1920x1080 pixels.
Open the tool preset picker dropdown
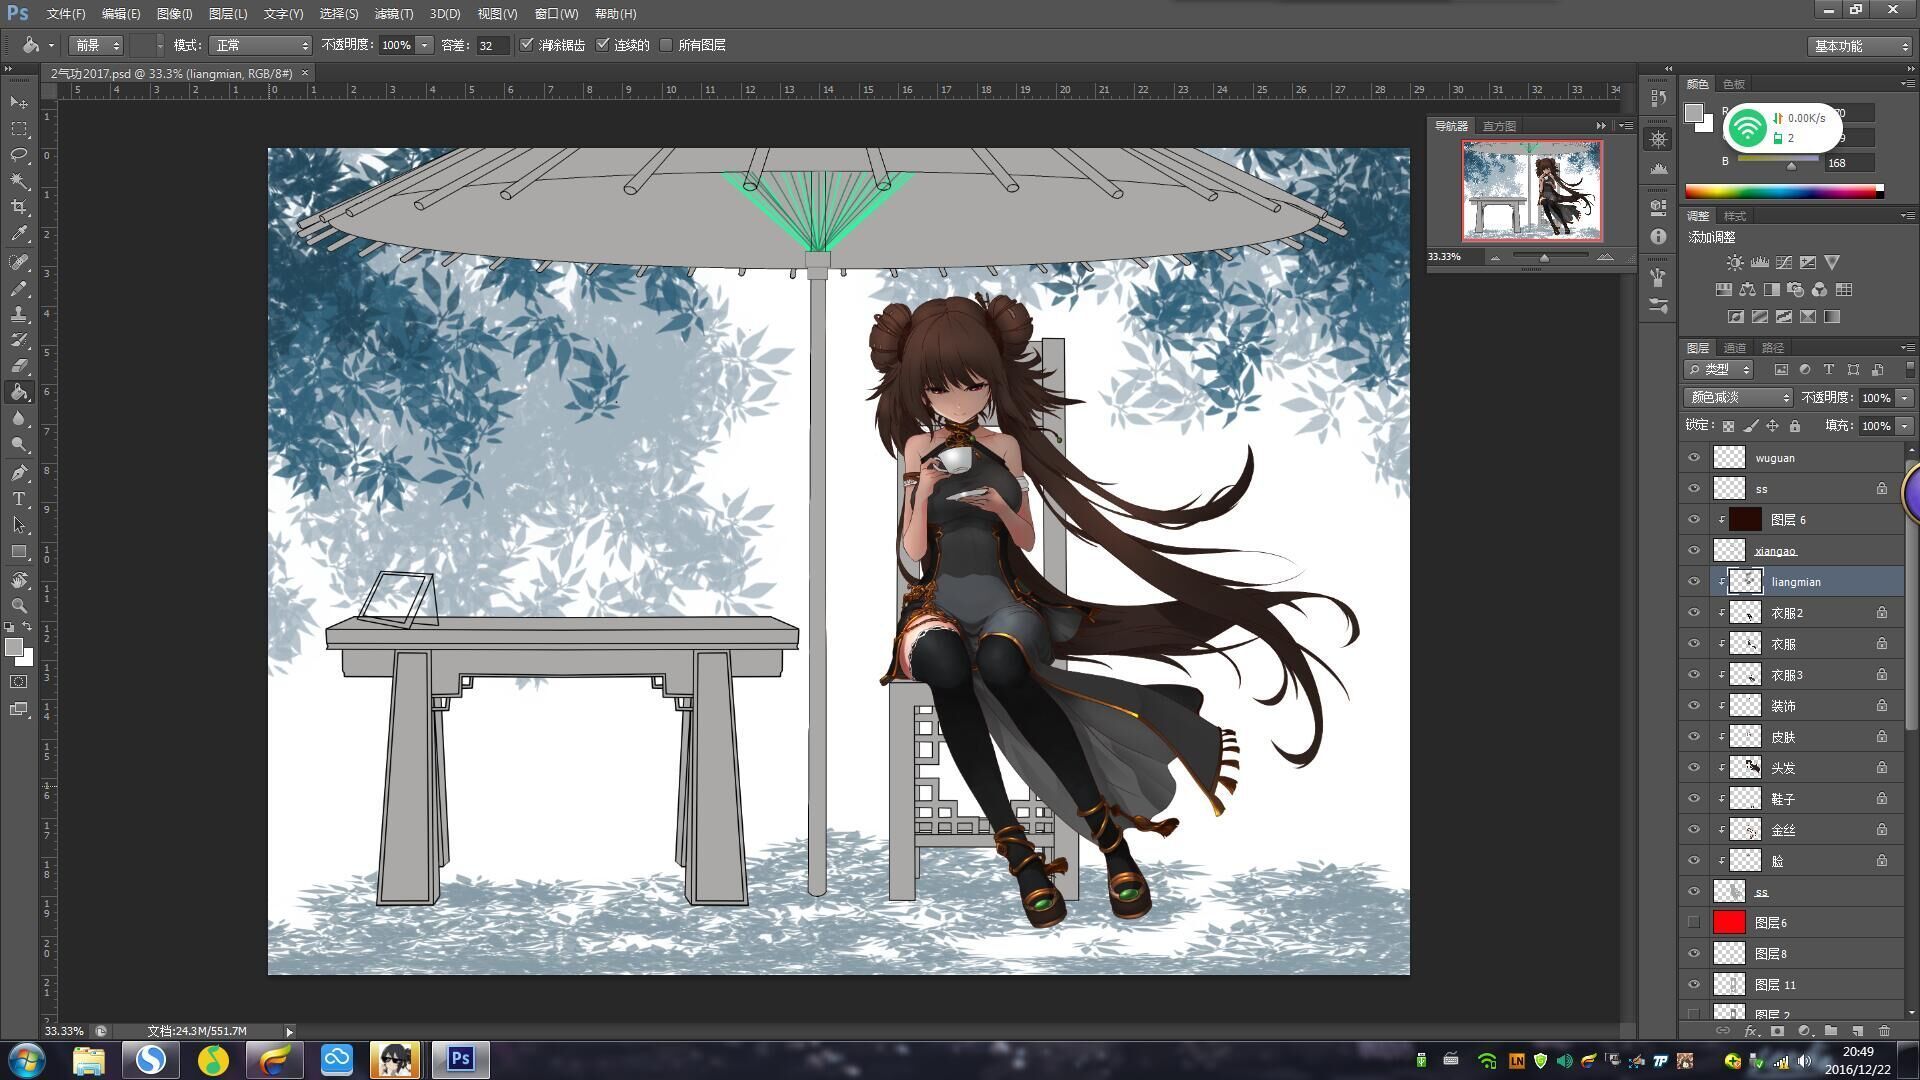(x=37, y=45)
